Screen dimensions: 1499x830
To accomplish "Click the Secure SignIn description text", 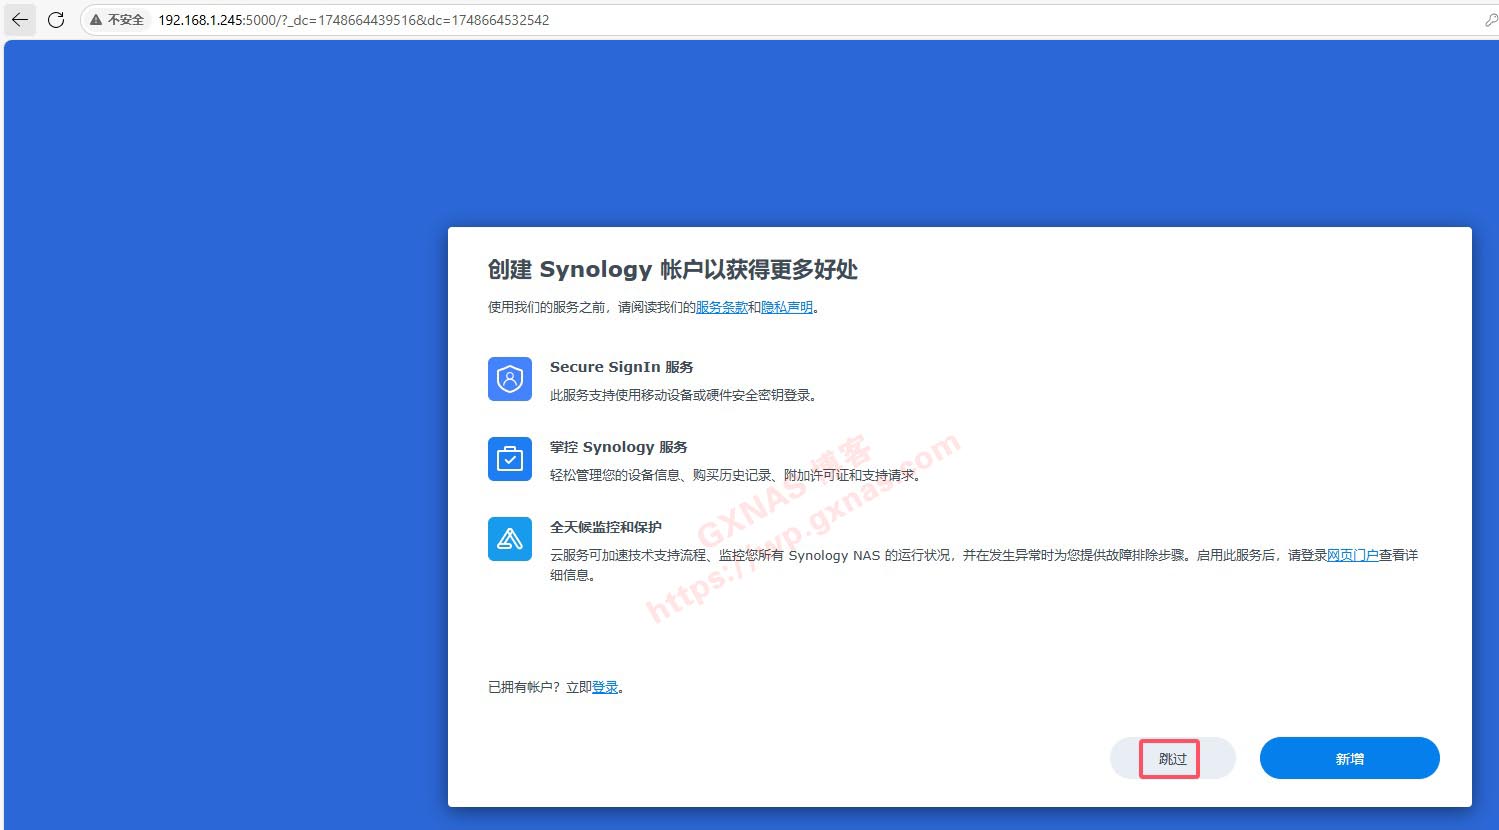I will 685,395.
